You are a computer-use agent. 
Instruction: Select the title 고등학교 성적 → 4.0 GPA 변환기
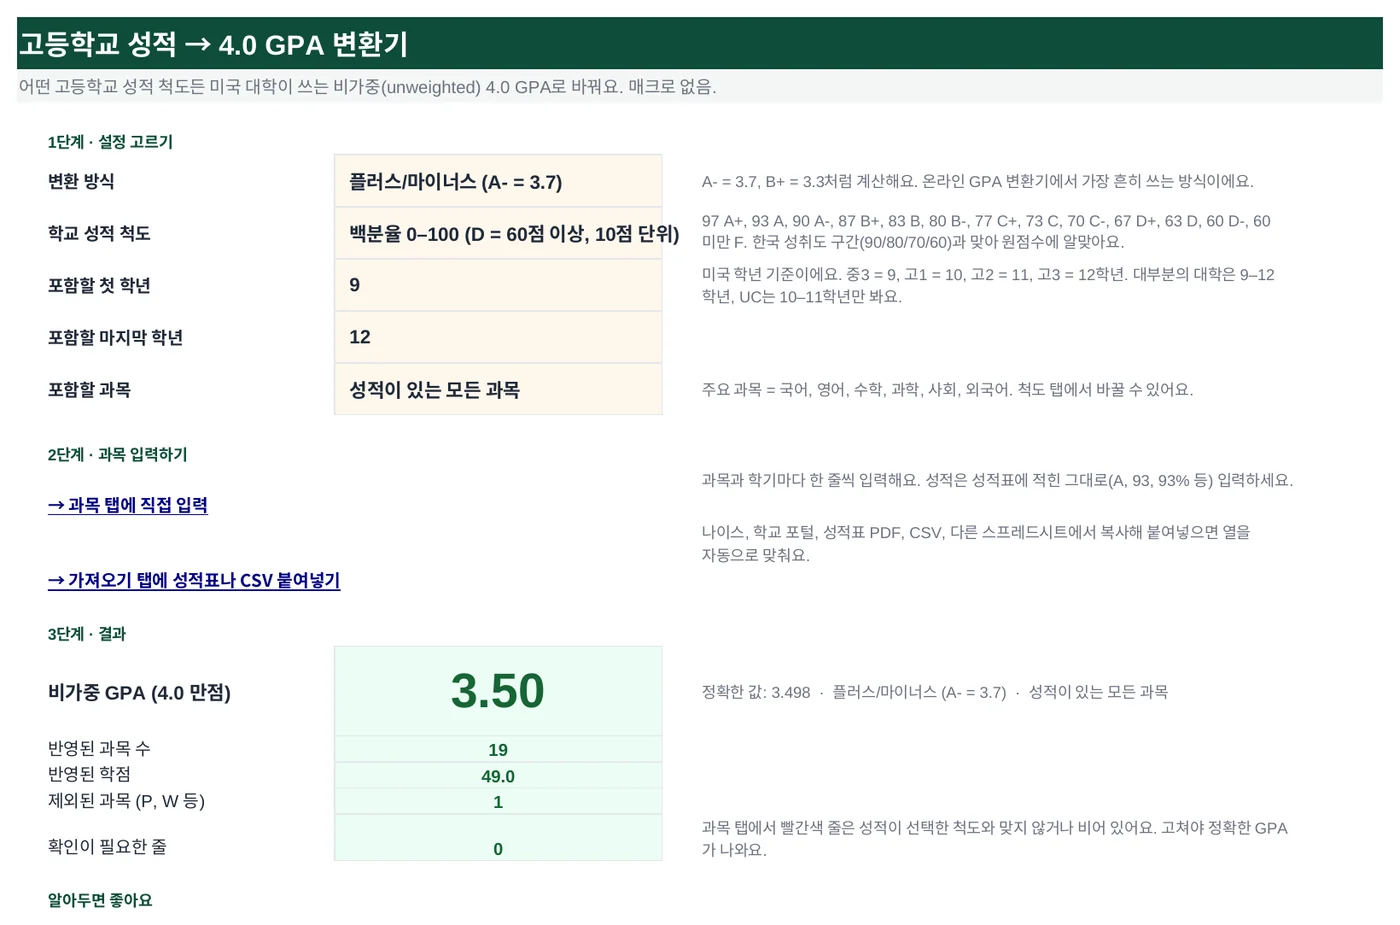pyautogui.click(x=214, y=44)
